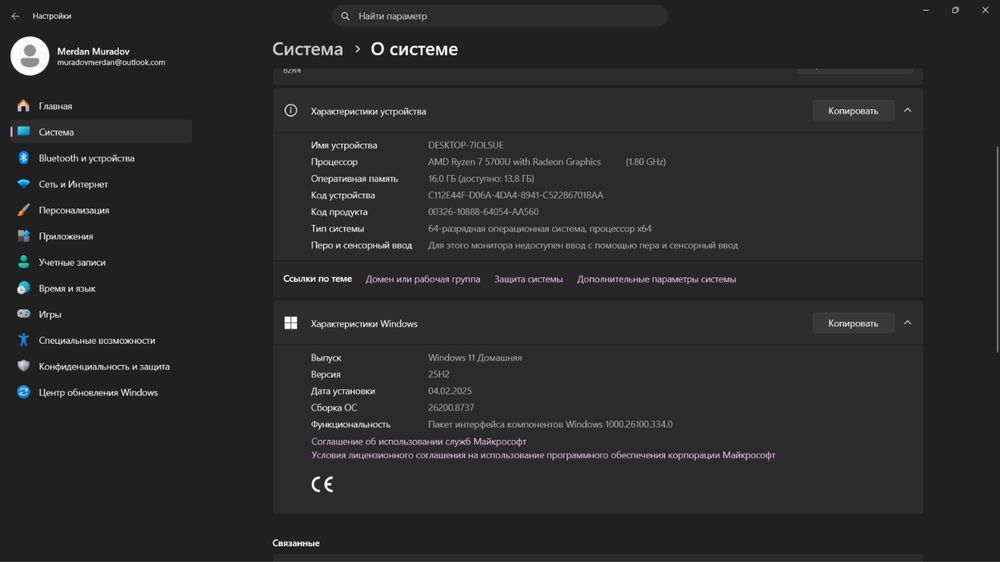This screenshot has width=1000, height=562.
Task: Click the Time and language globe icon
Action: 24,288
